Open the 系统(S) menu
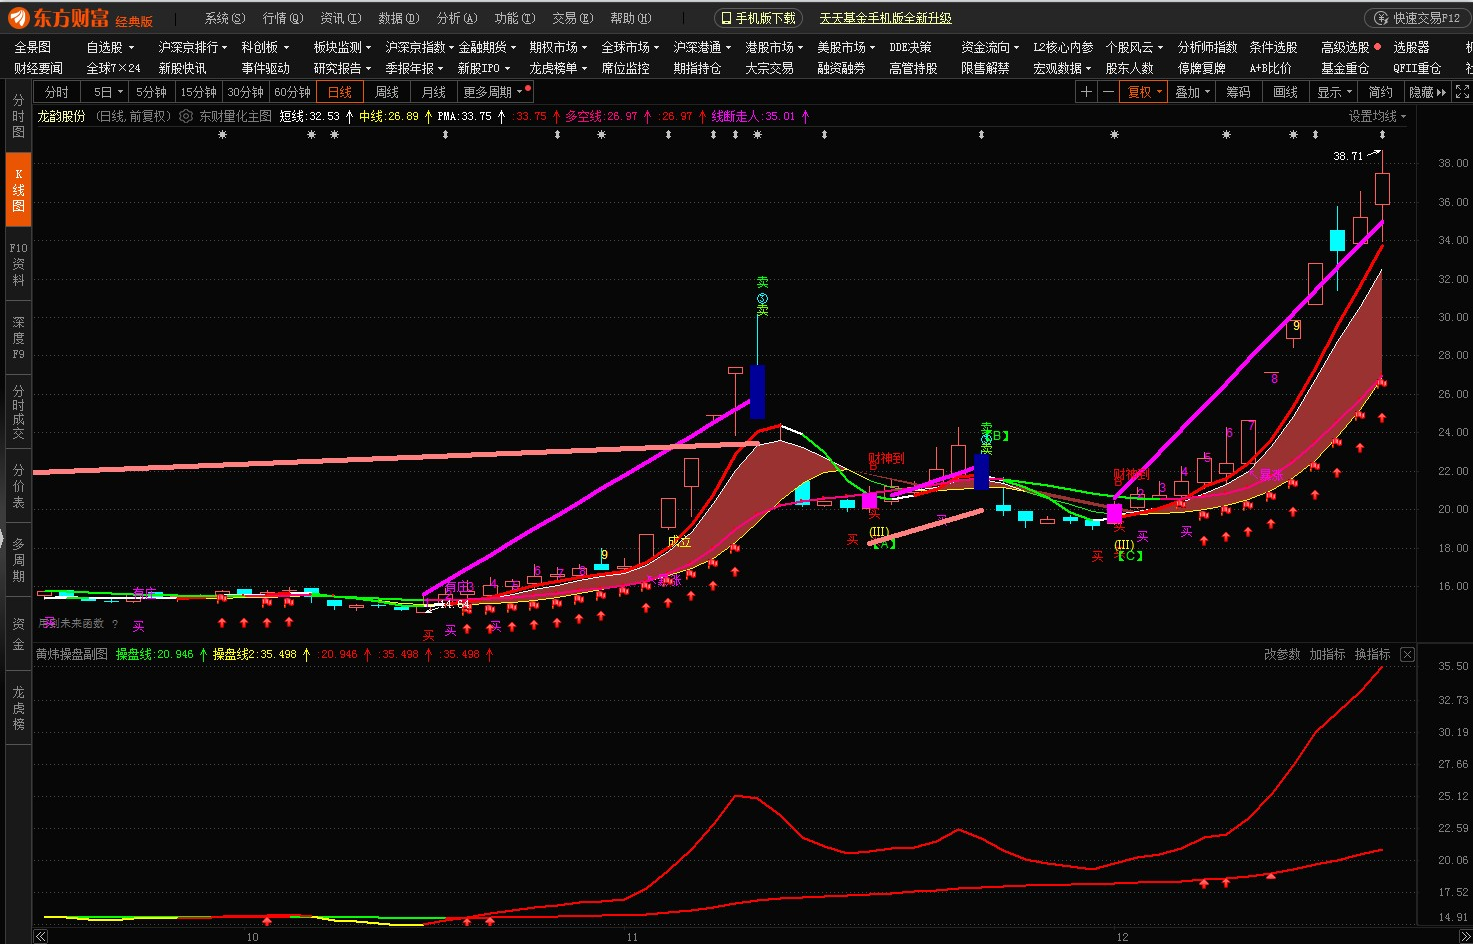Screen dimensions: 1473x944 click(x=225, y=18)
